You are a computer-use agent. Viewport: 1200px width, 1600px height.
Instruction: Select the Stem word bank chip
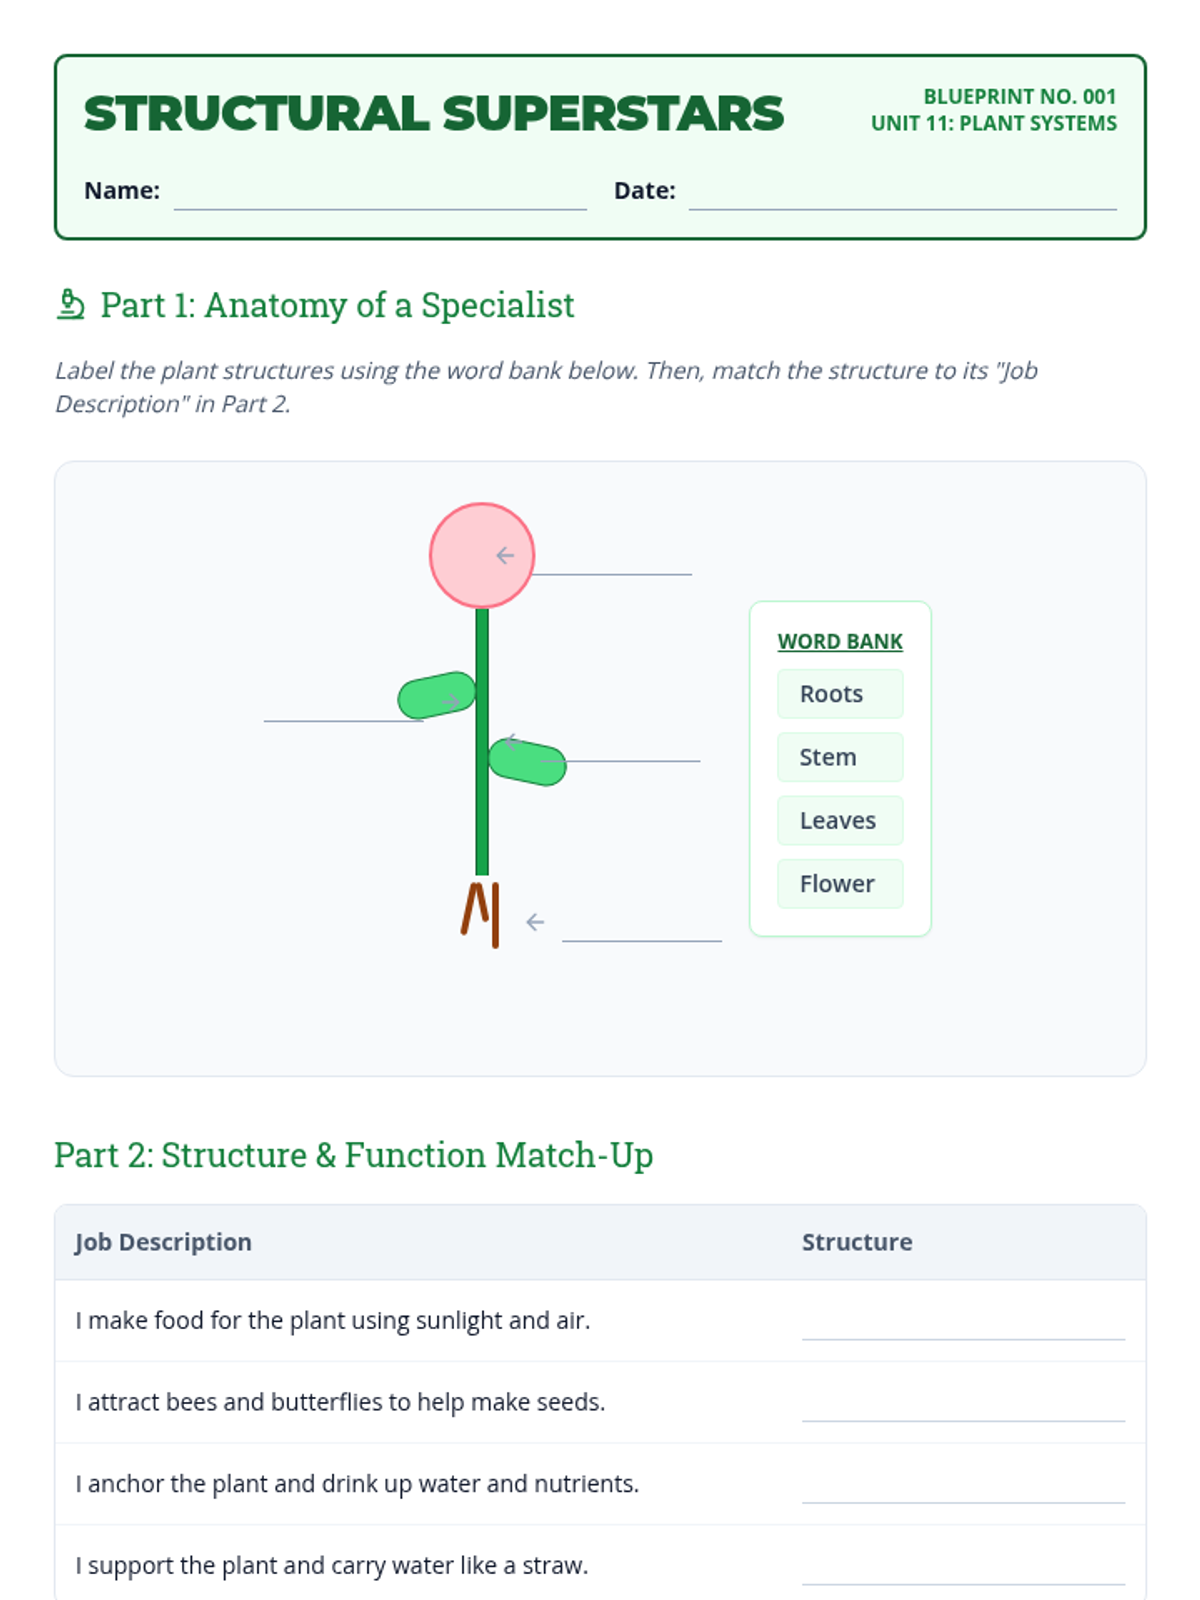[x=839, y=757]
